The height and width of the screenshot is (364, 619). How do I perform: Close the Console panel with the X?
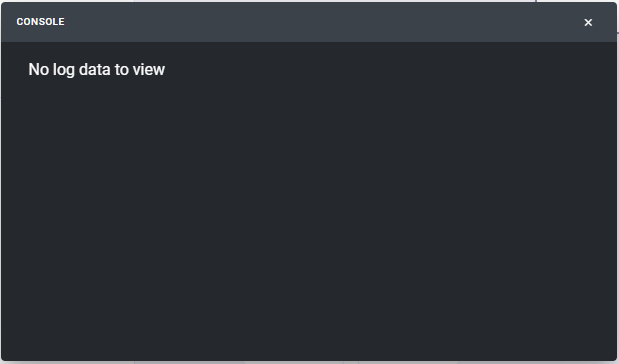[x=588, y=23]
